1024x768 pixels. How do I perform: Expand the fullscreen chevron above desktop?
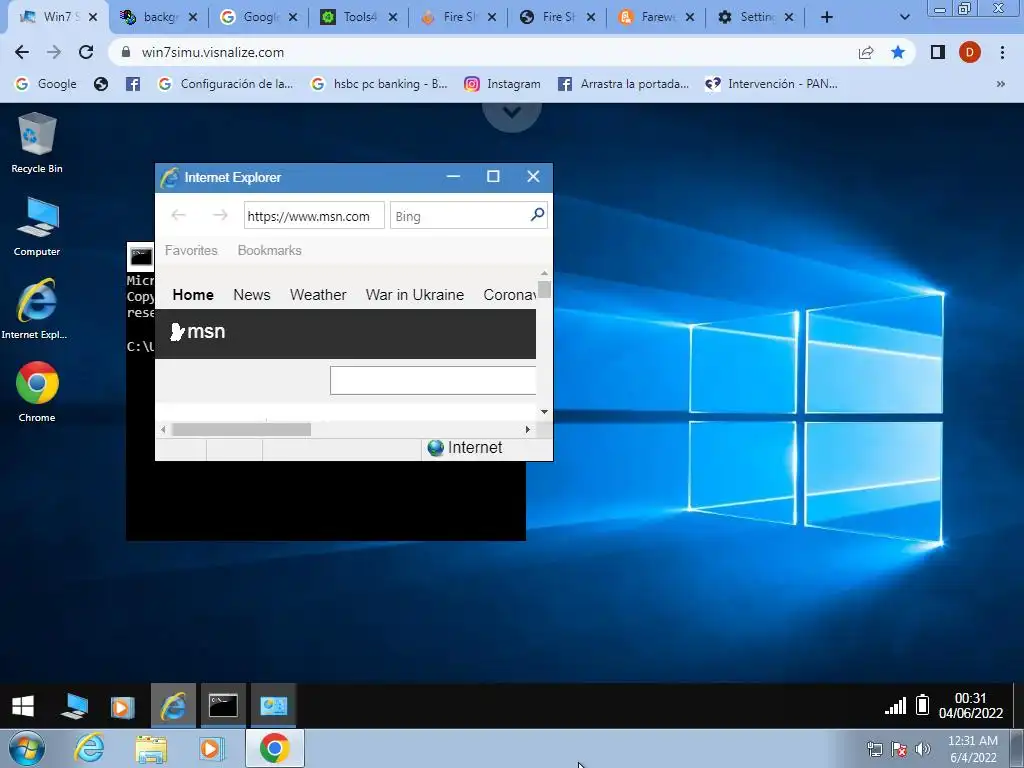pyautogui.click(x=512, y=113)
